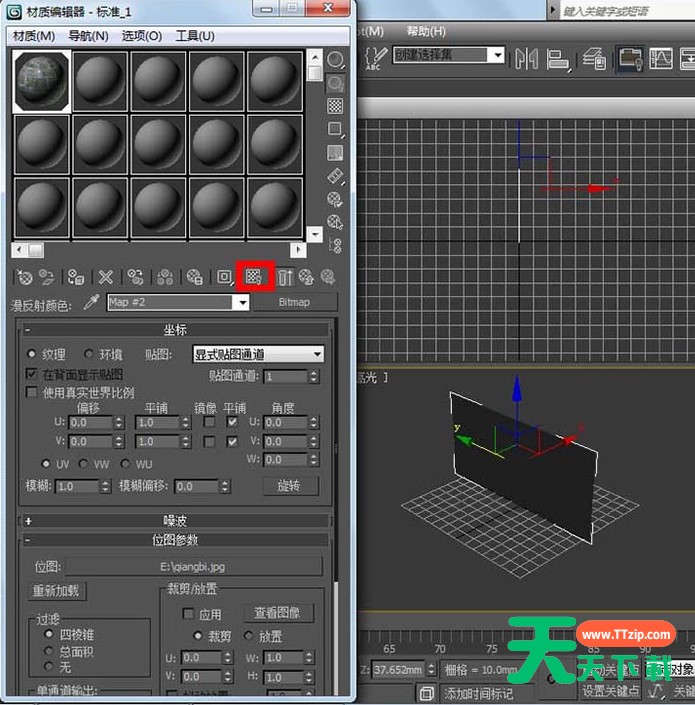Click Put Material to Scene icon
Viewport: 695px width, 705px height.
click(47, 277)
